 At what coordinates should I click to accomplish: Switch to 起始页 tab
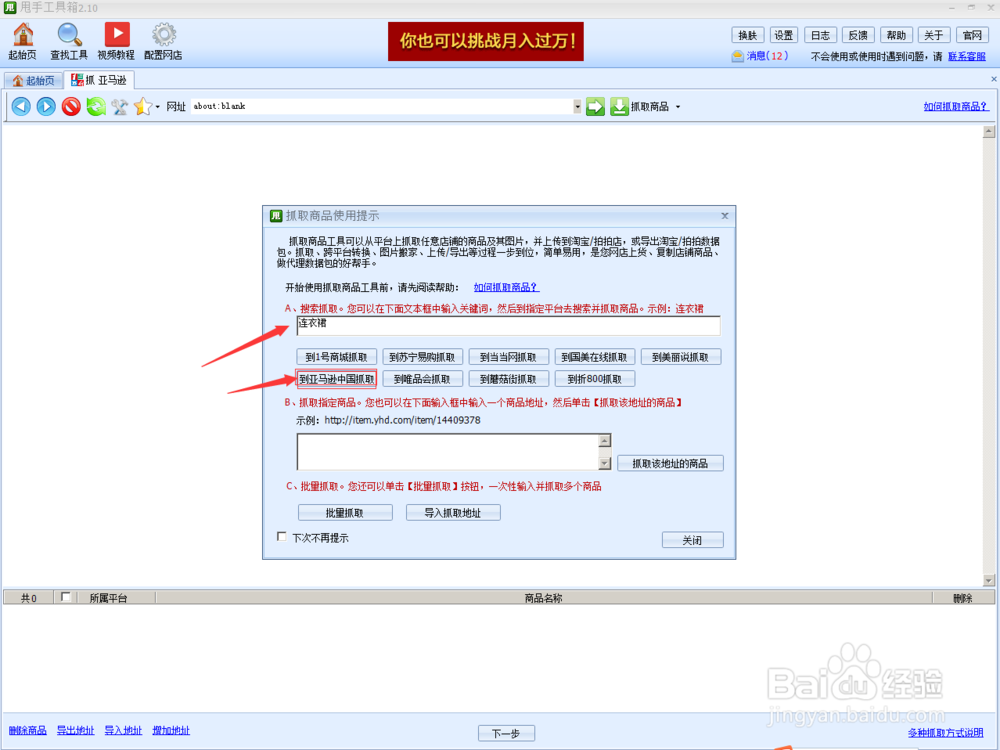pos(34,80)
